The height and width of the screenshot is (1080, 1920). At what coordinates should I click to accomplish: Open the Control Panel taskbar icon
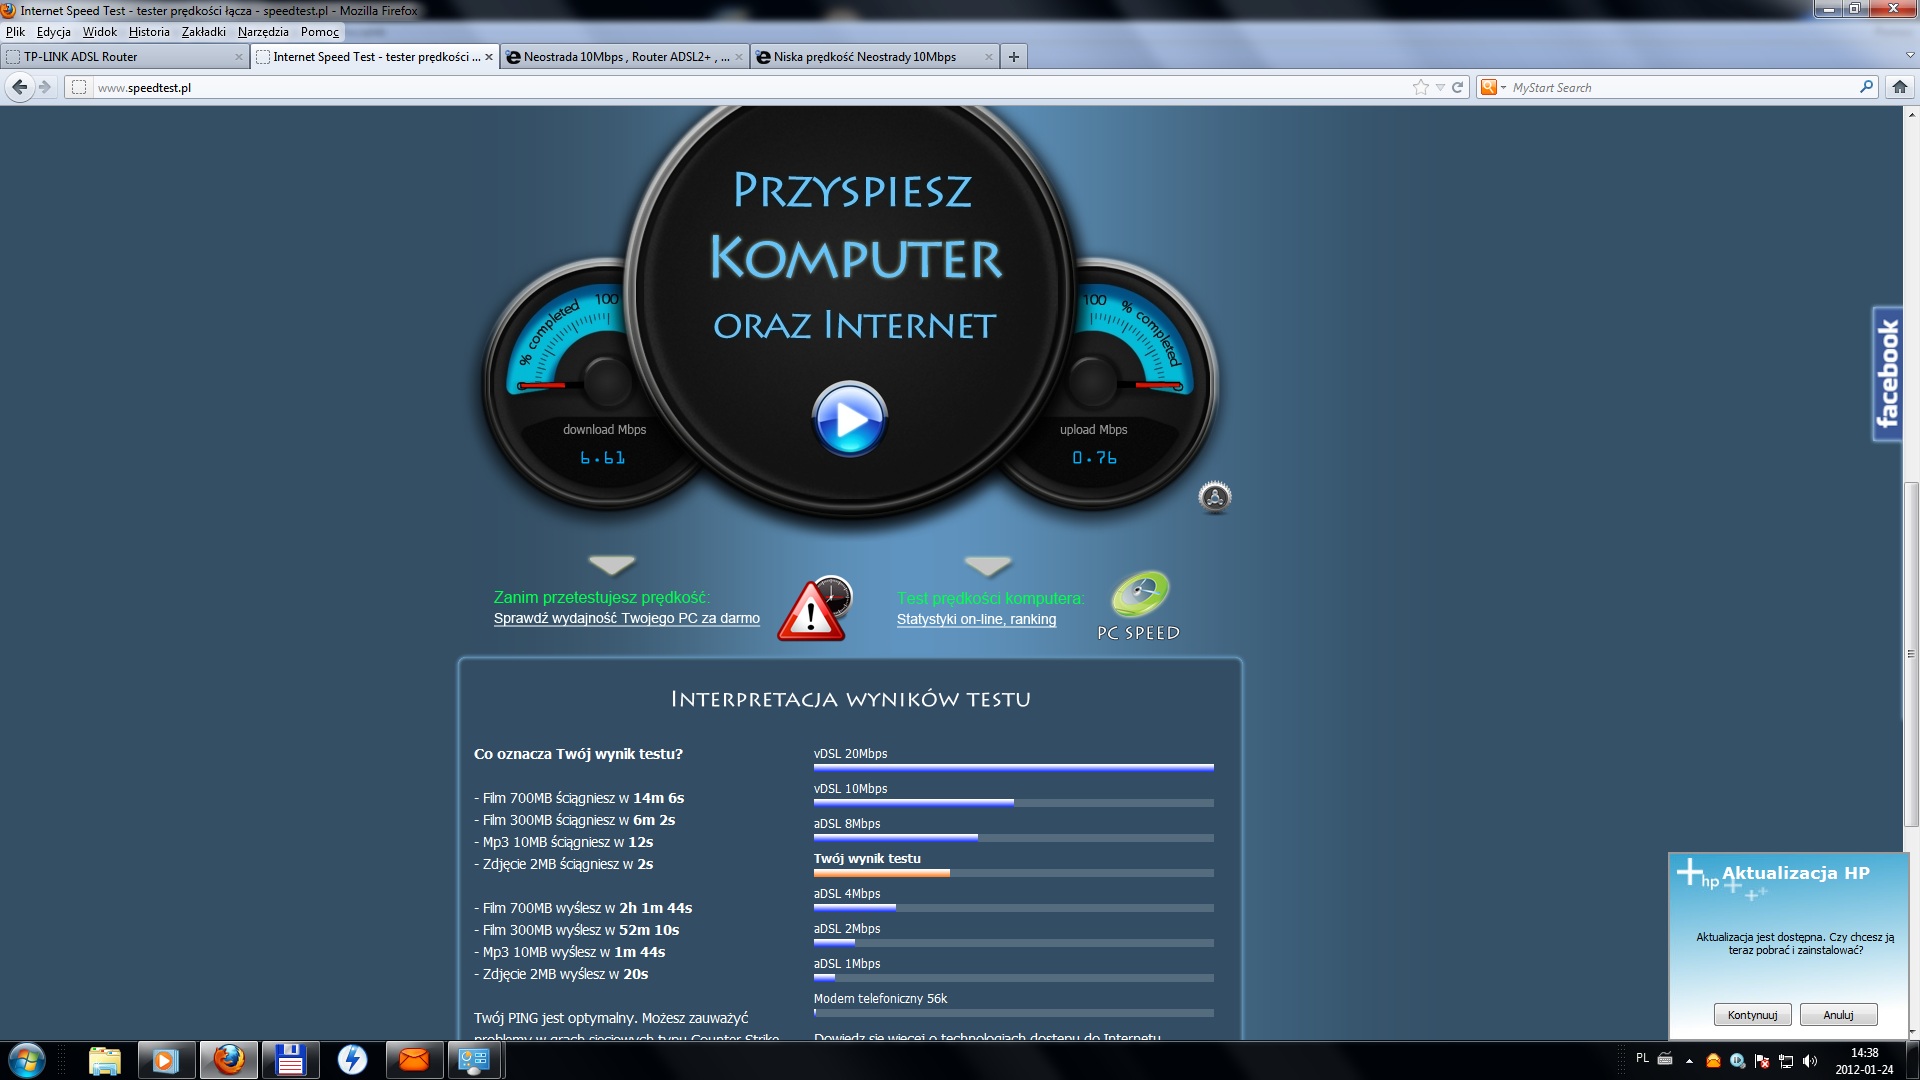tap(474, 1060)
